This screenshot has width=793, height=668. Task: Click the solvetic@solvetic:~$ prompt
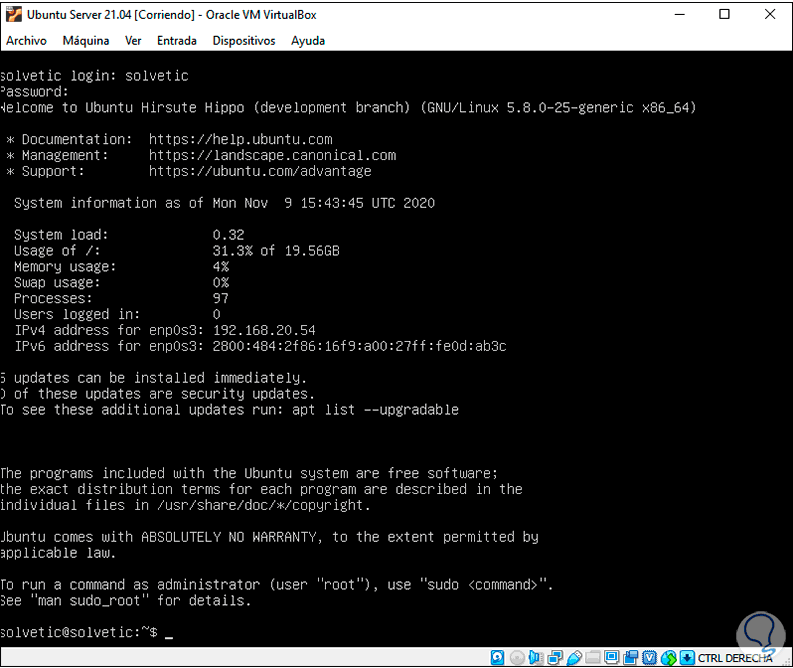pyautogui.click(x=79, y=632)
